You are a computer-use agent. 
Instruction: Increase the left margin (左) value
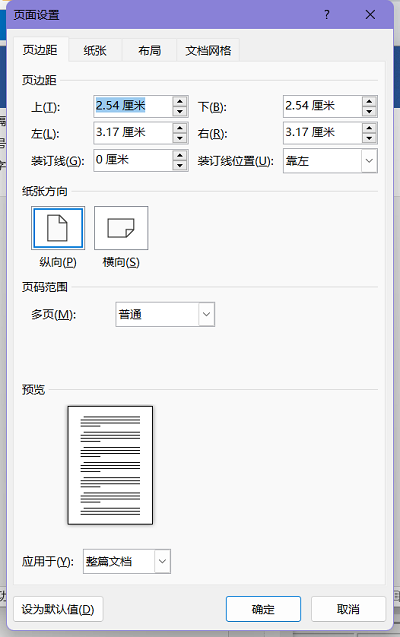click(x=179, y=128)
